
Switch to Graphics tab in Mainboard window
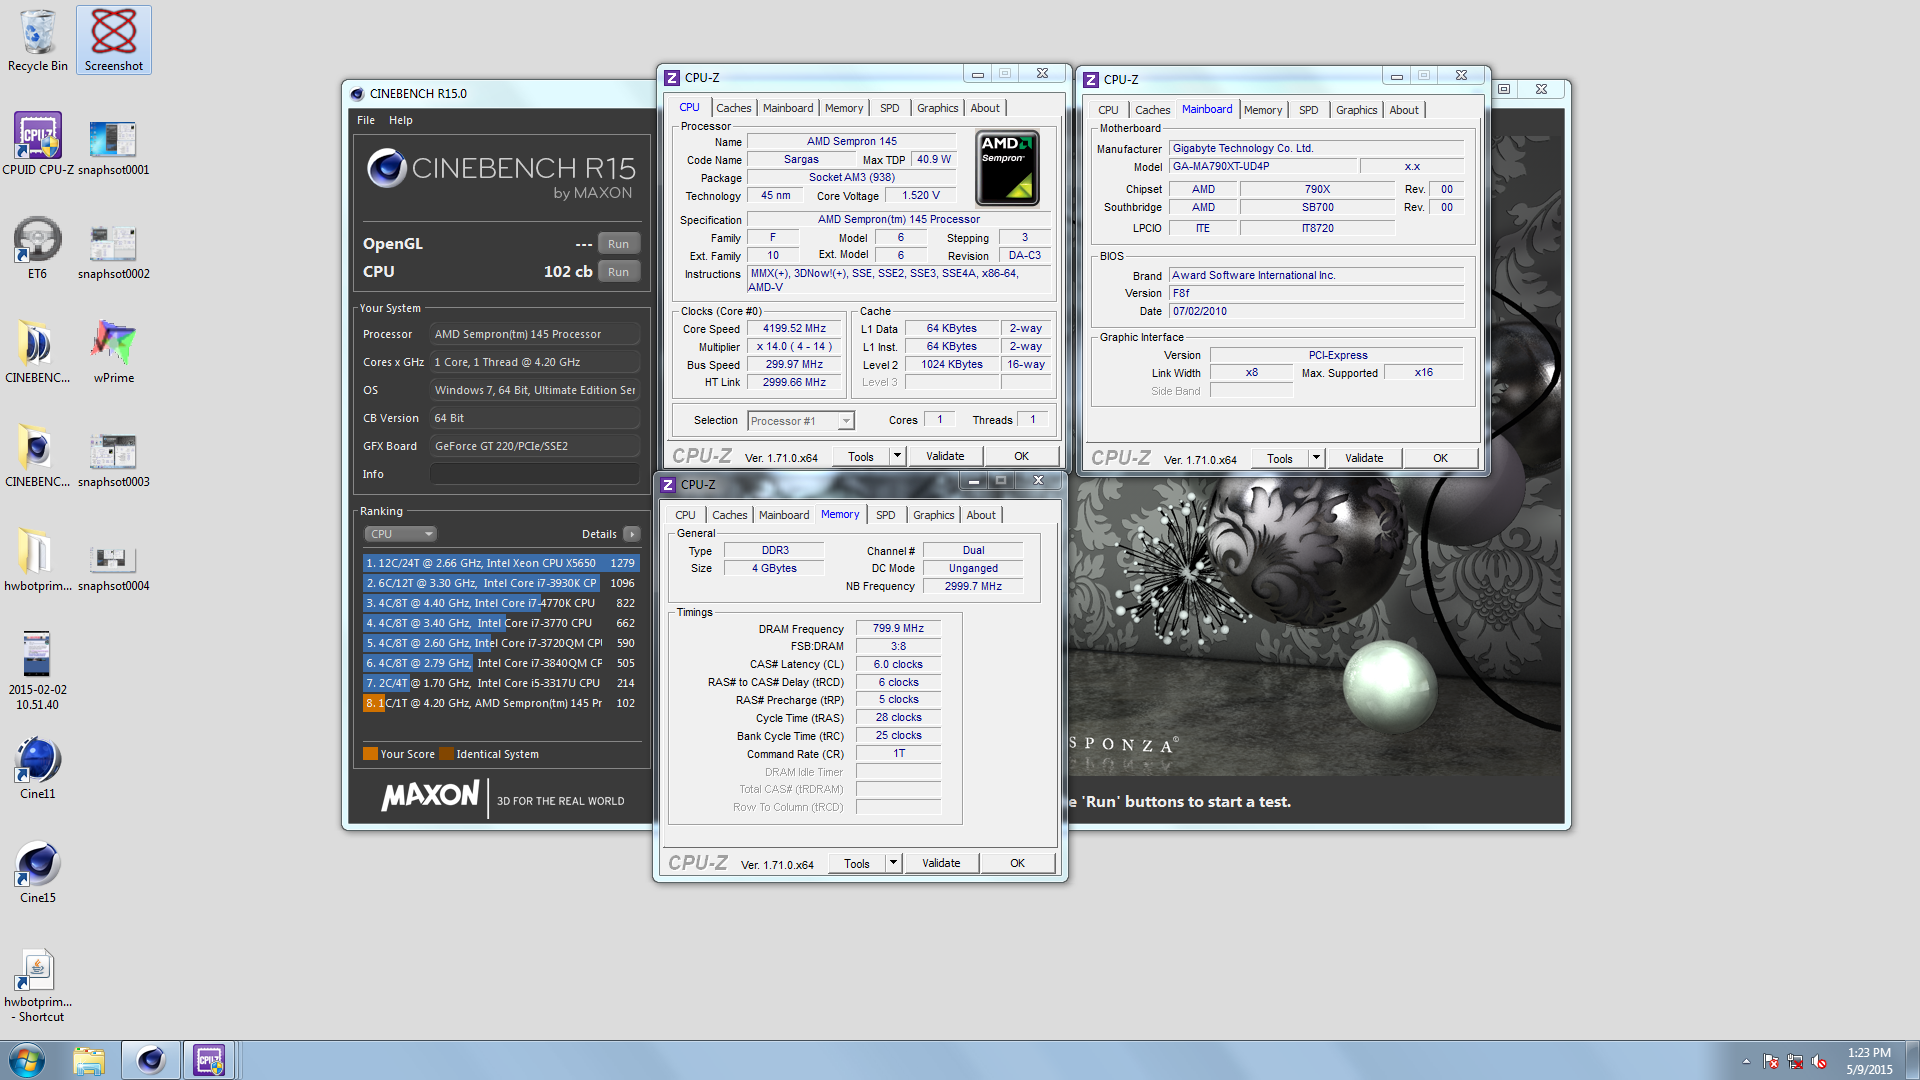(x=1356, y=110)
